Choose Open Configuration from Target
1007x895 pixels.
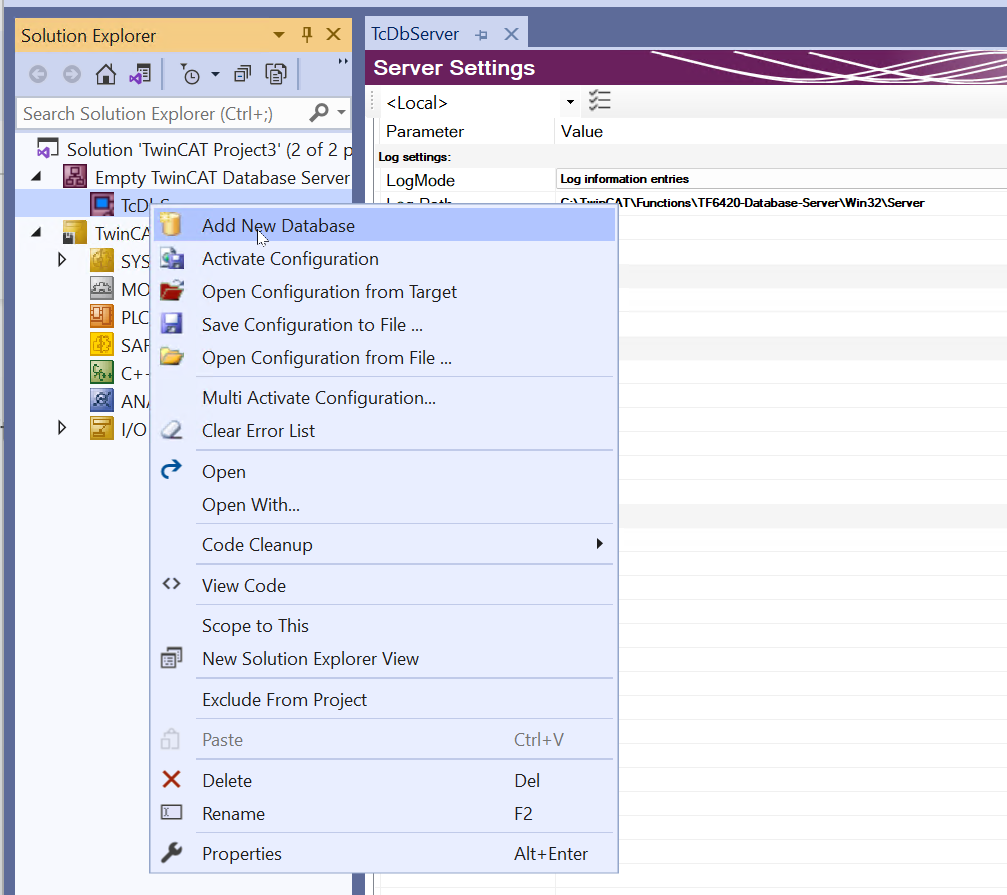point(384,292)
